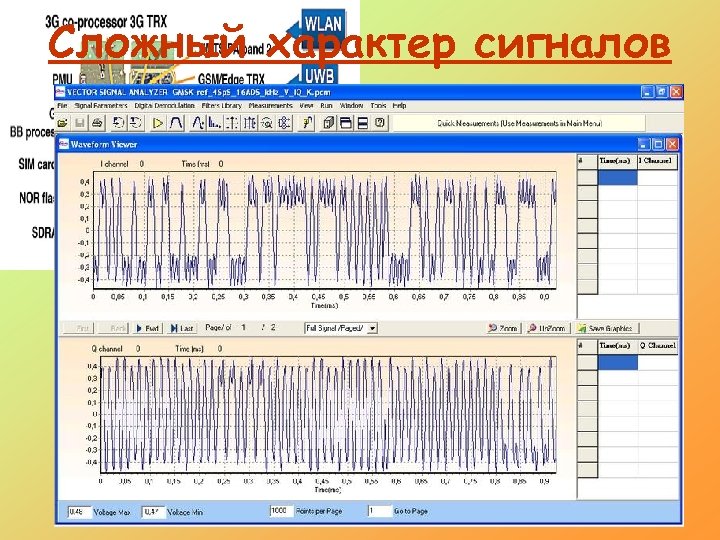Click the second circular arrow toolbar icon
Viewport: 720px width, 540px height.
(x=135, y=123)
